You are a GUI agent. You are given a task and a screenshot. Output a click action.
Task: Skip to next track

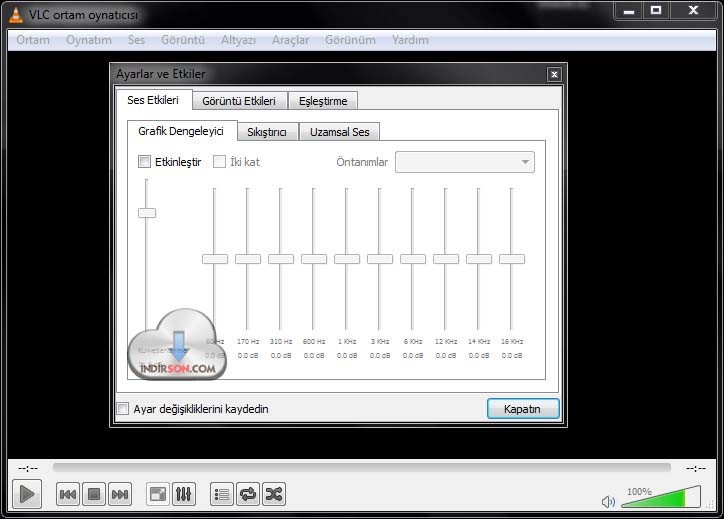coord(120,494)
